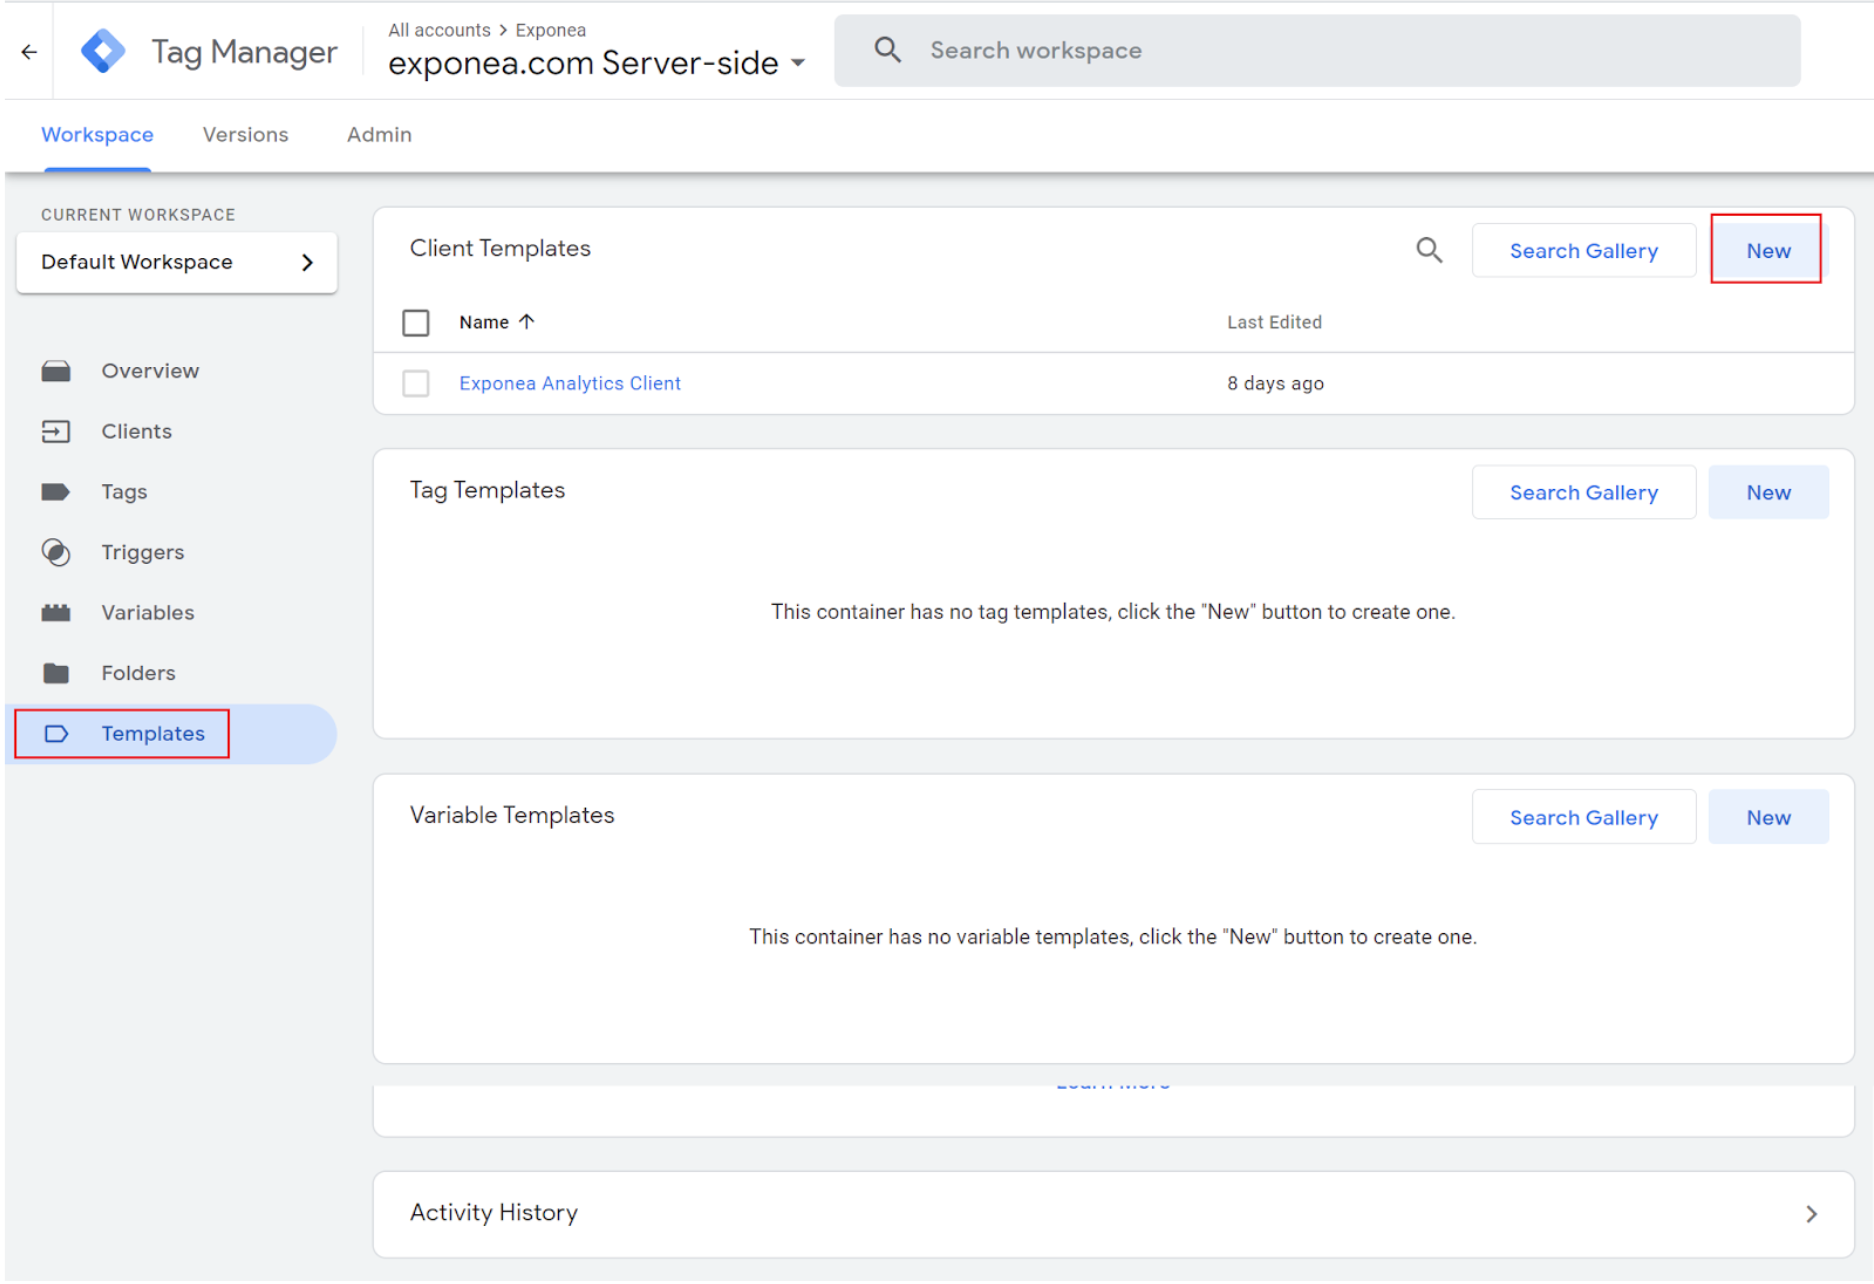Click the Tag Manager title text
This screenshot has width=1874, height=1284.
click(x=244, y=52)
